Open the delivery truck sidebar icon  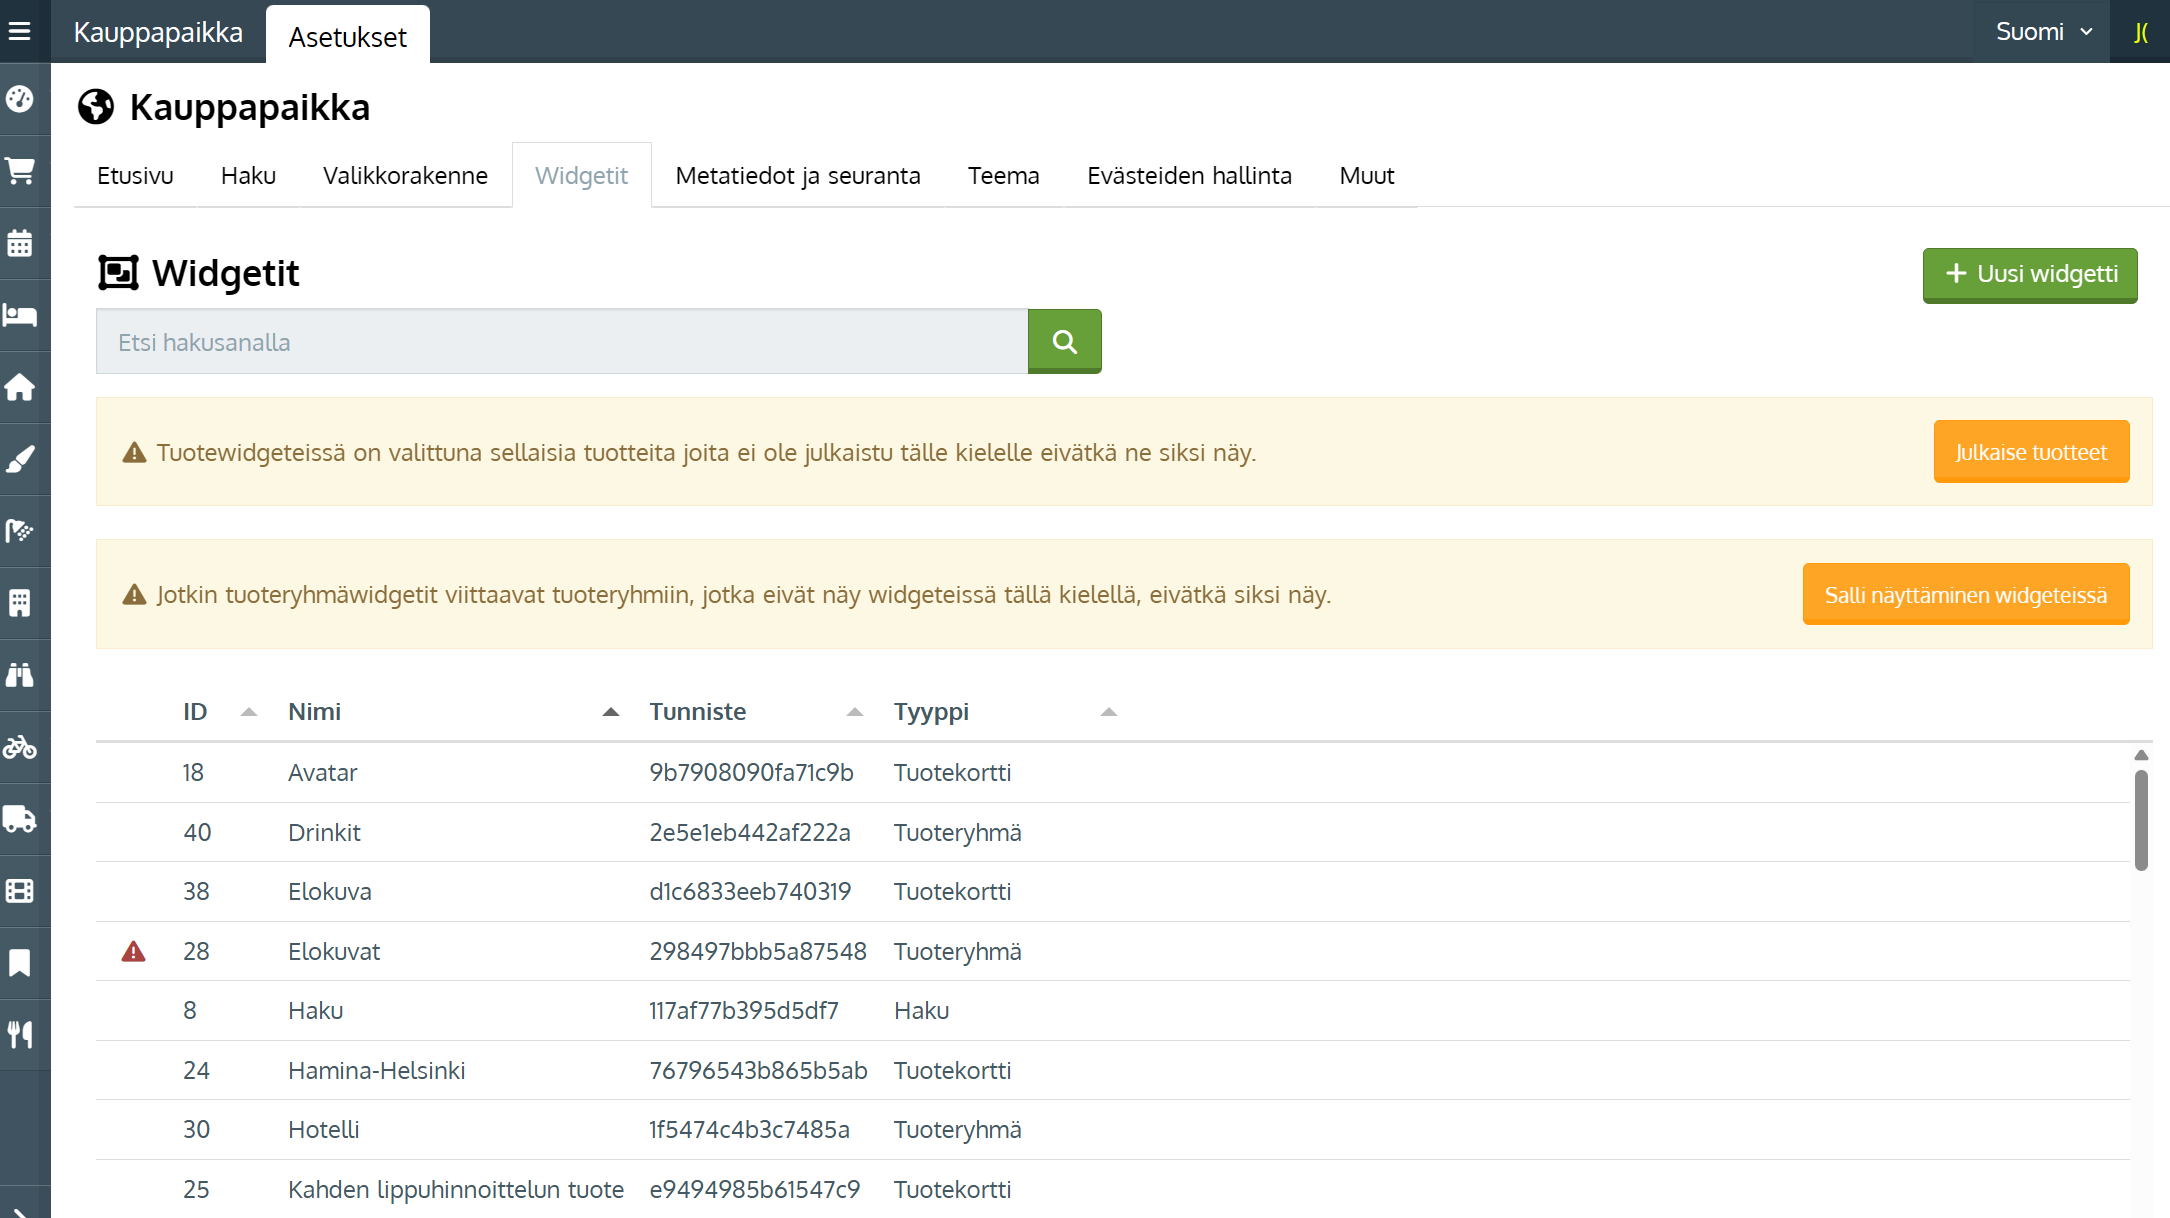coord(20,819)
